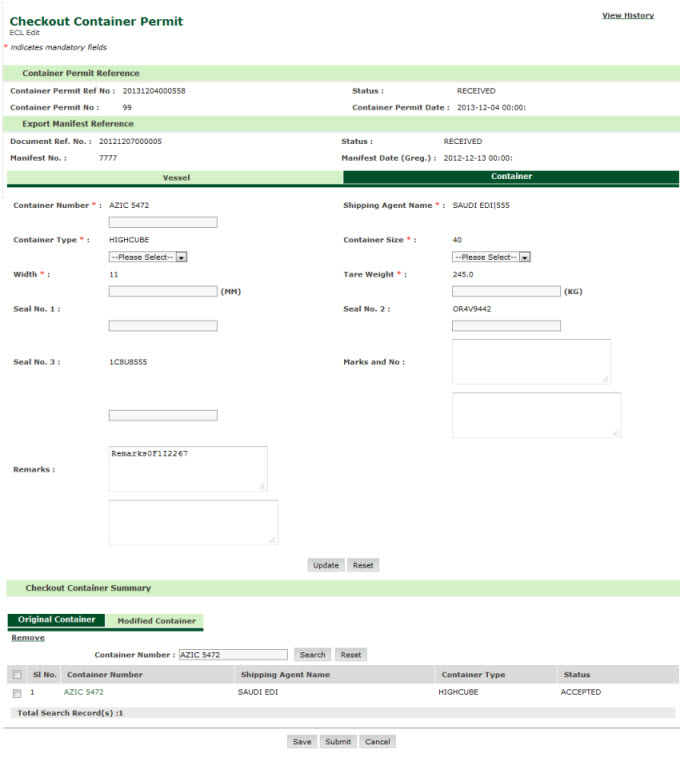The image size is (680, 764).
Task: Click the Update button
Action: [326, 565]
